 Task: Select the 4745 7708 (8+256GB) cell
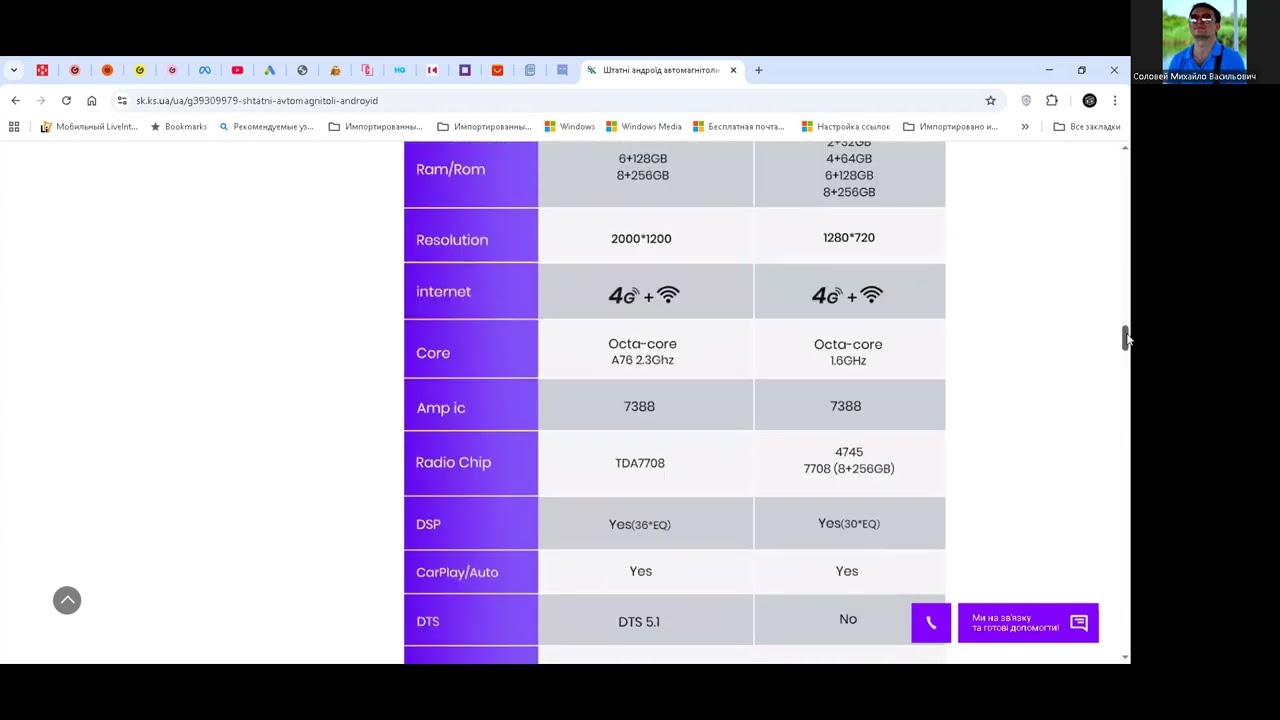click(849, 463)
